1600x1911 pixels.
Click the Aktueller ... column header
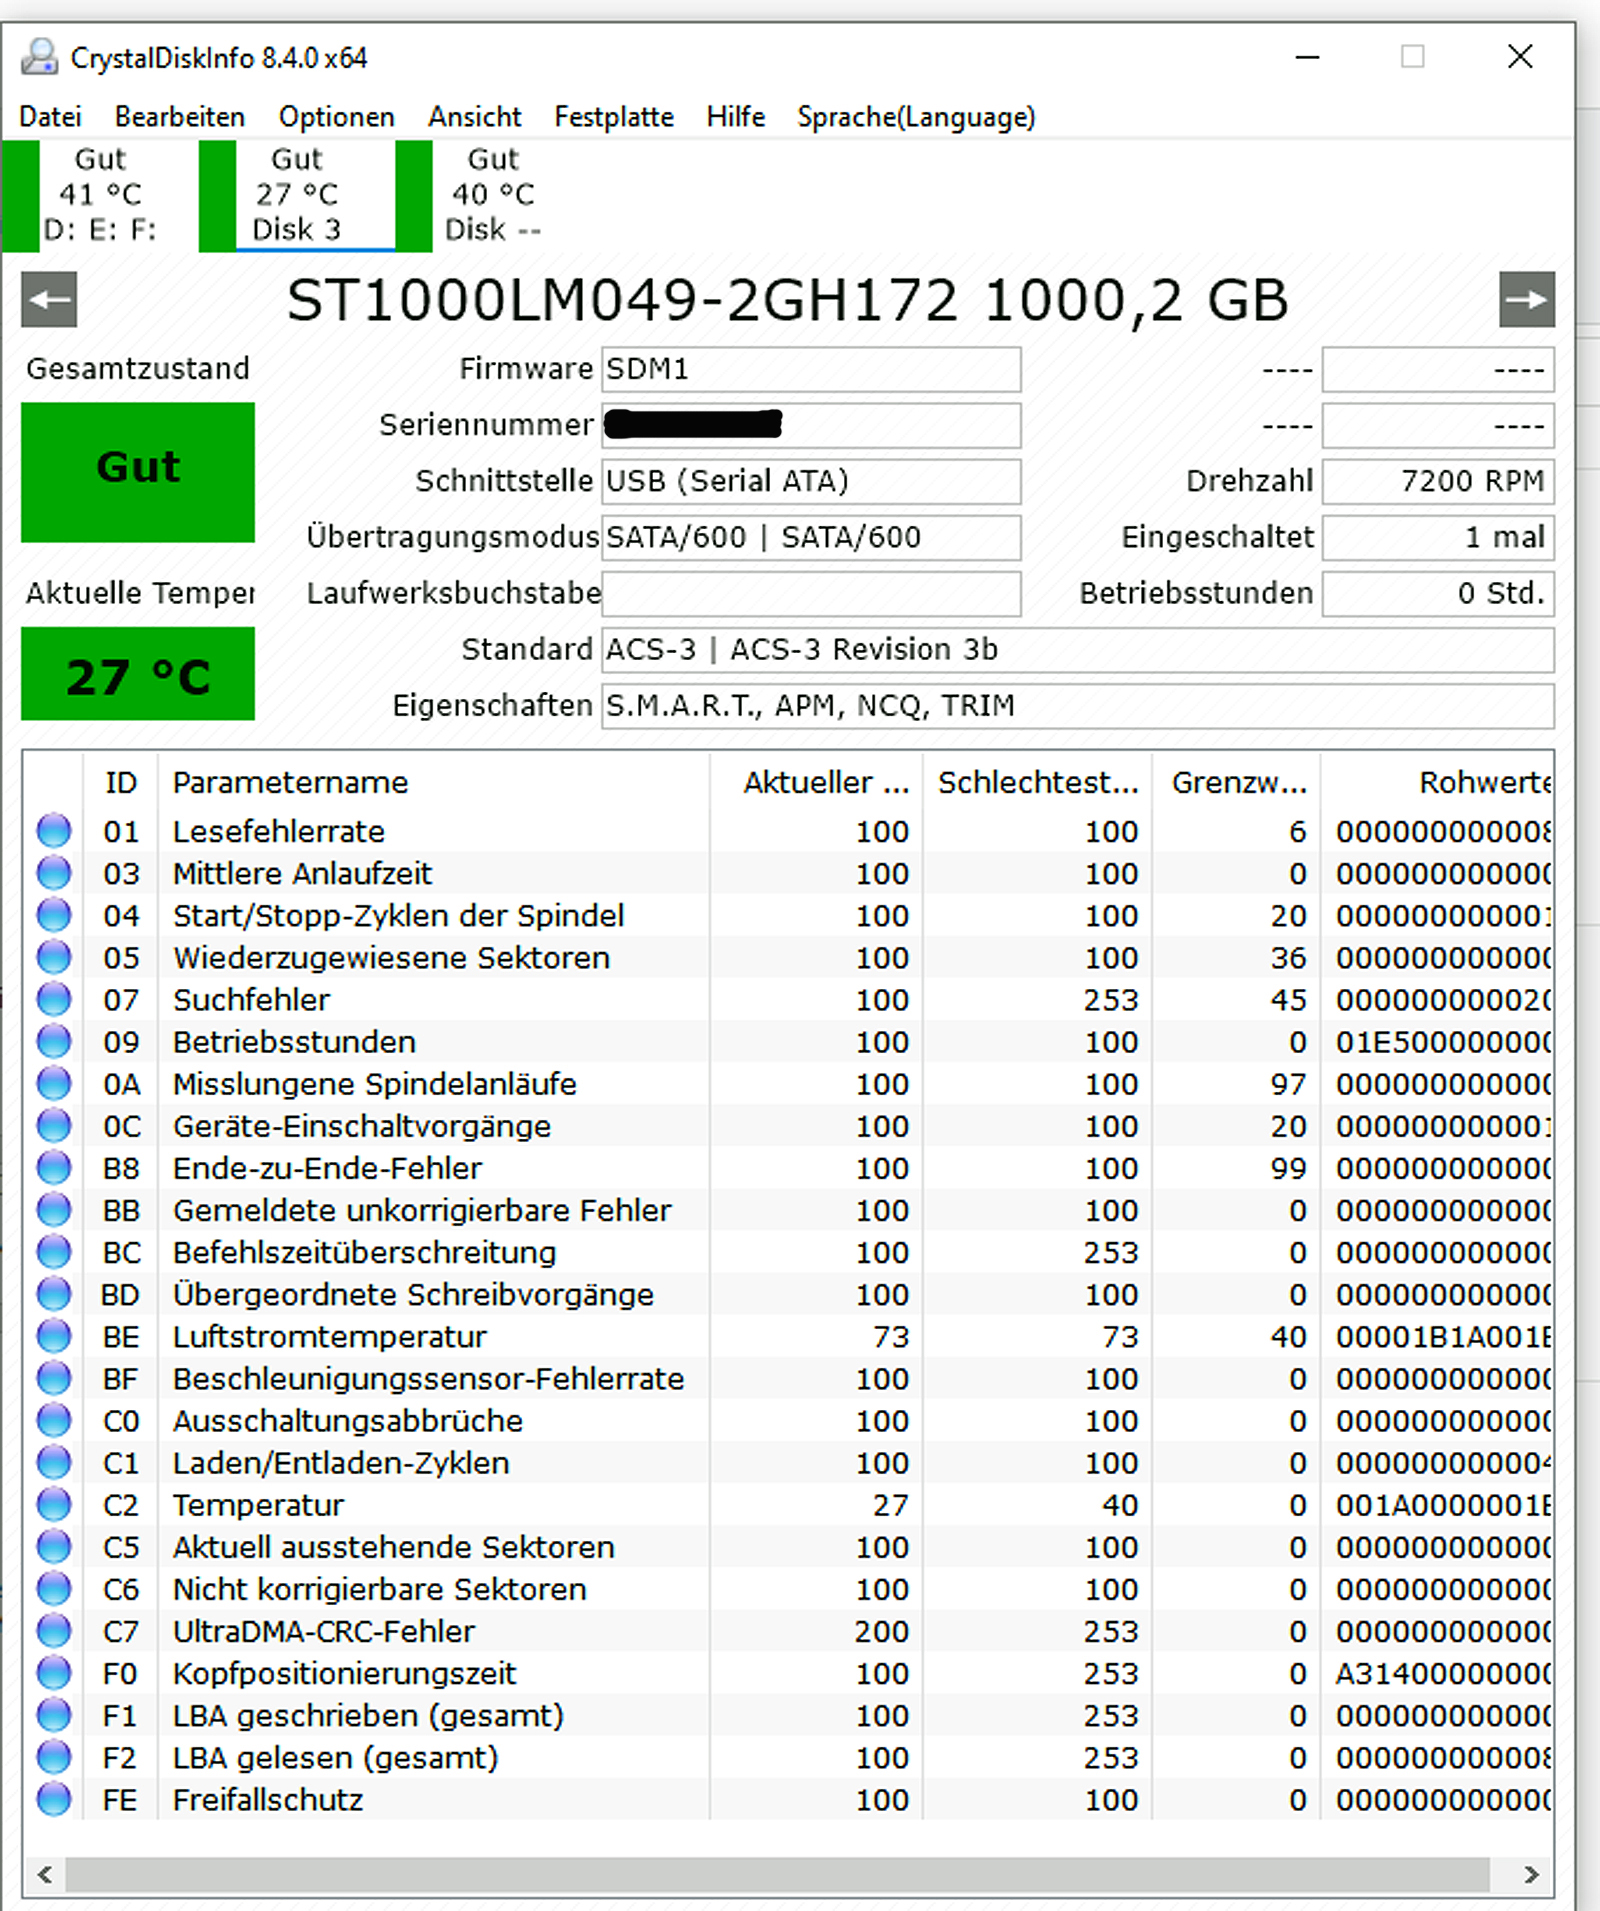tap(816, 782)
